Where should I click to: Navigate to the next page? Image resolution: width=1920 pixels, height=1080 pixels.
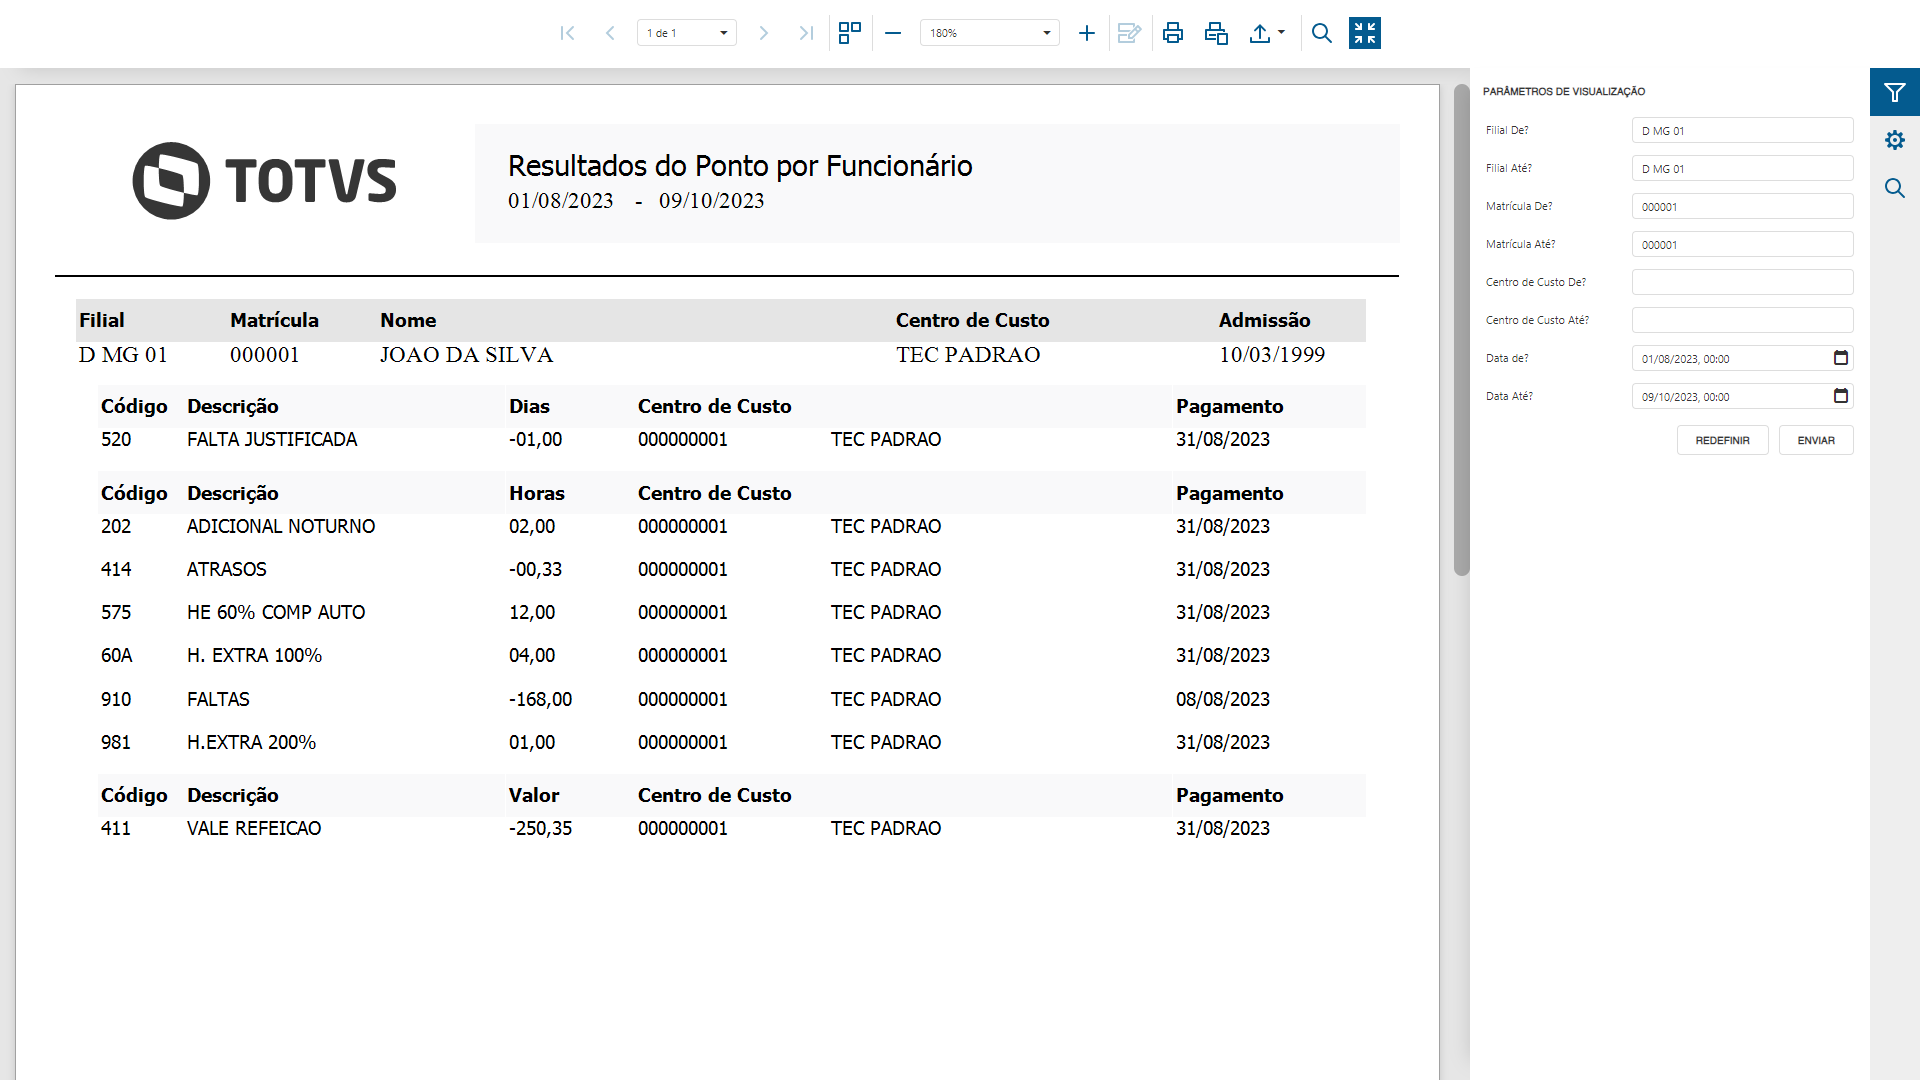tap(764, 33)
